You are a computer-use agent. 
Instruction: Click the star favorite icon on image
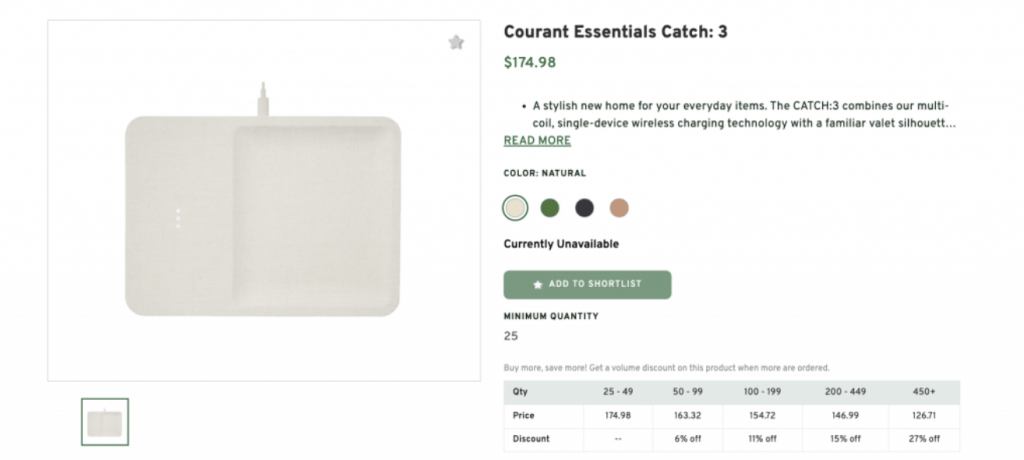pyautogui.click(x=456, y=43)
